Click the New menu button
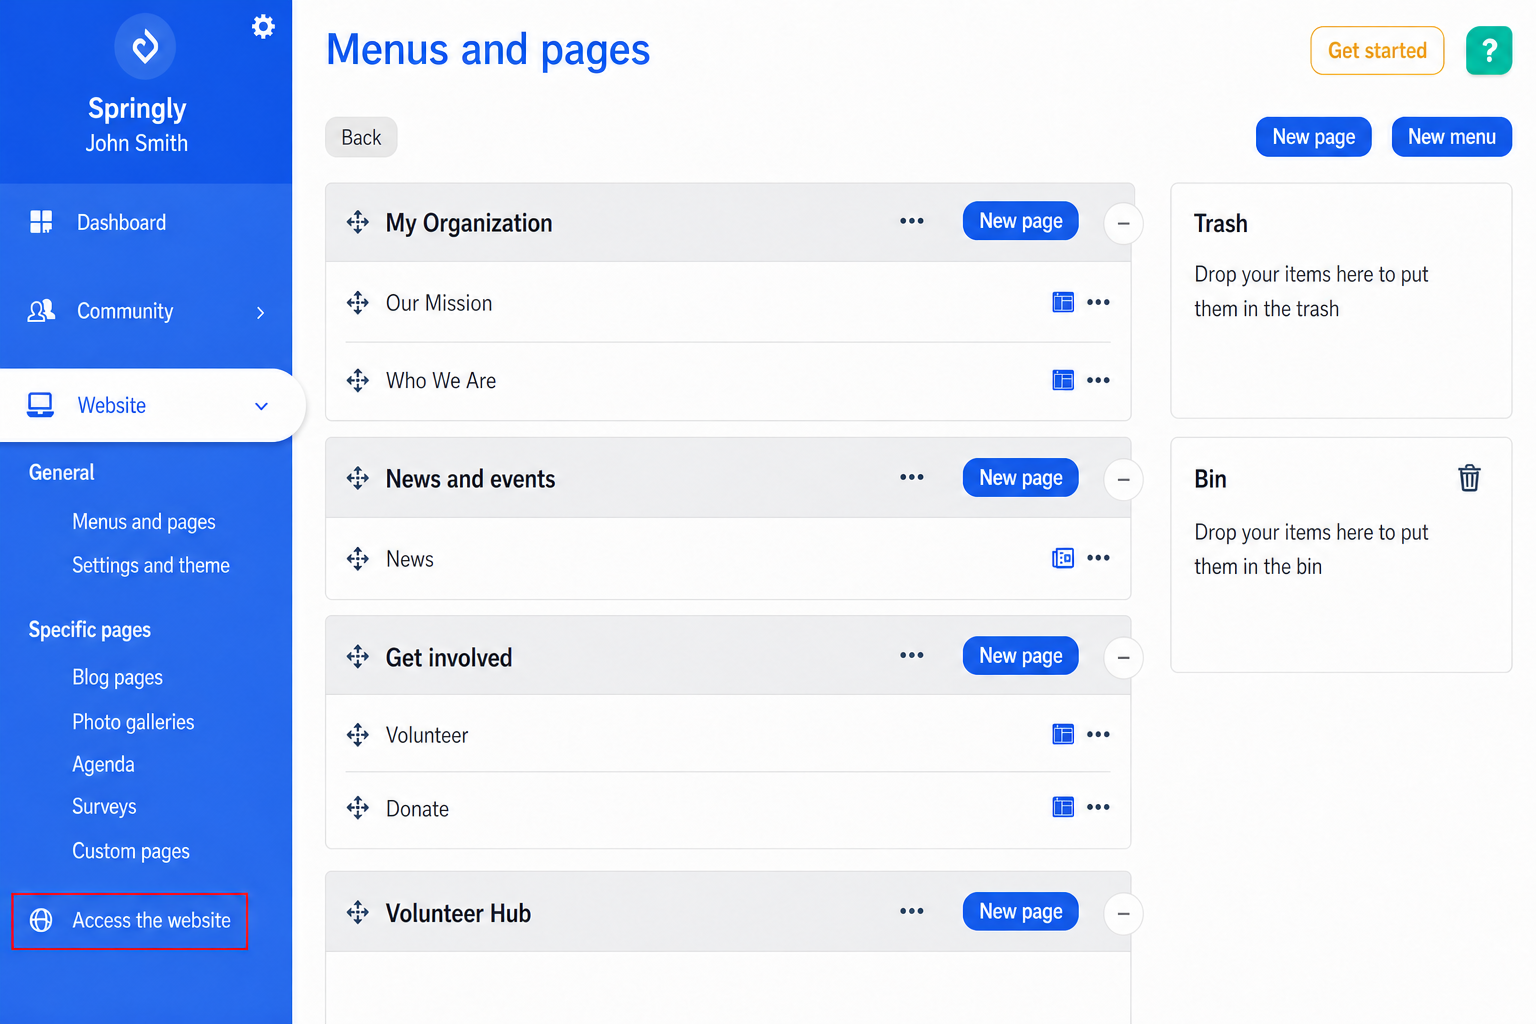1536x1024 pixels. (x=1452, y=137)
